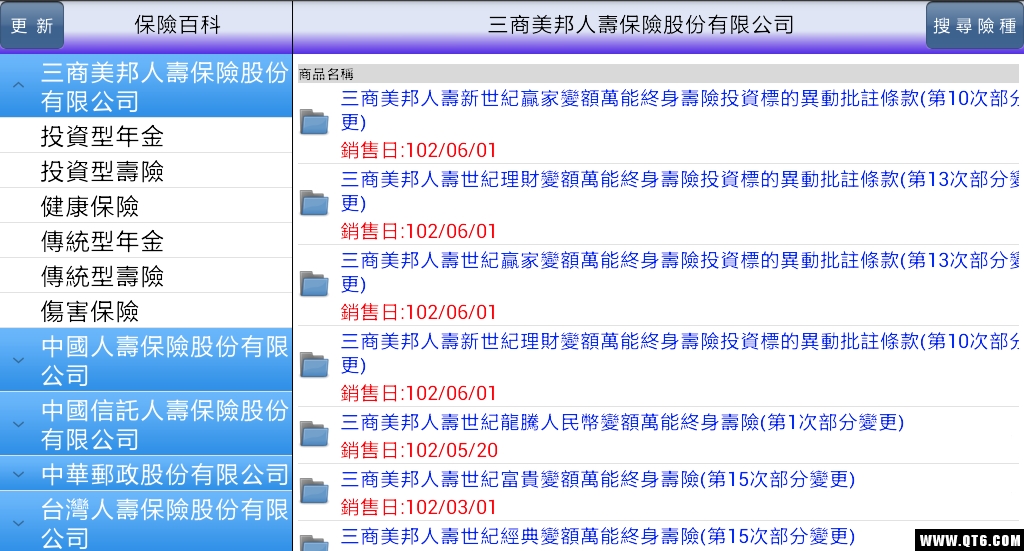Open 三商美邦人壽新世紀贏家變額萬能終身壽險 product link
Viewport: 1024px width, 551px height.
point(679,110)
